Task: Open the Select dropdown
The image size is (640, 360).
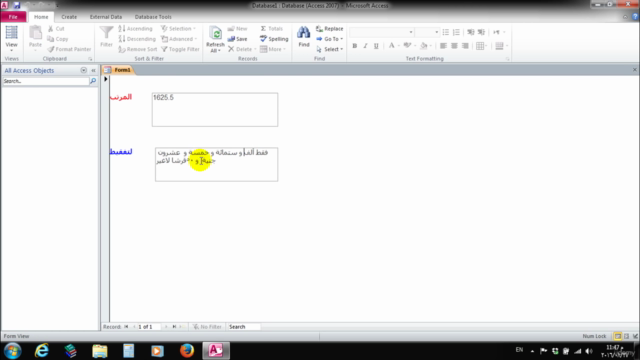Action: (329, 49)
